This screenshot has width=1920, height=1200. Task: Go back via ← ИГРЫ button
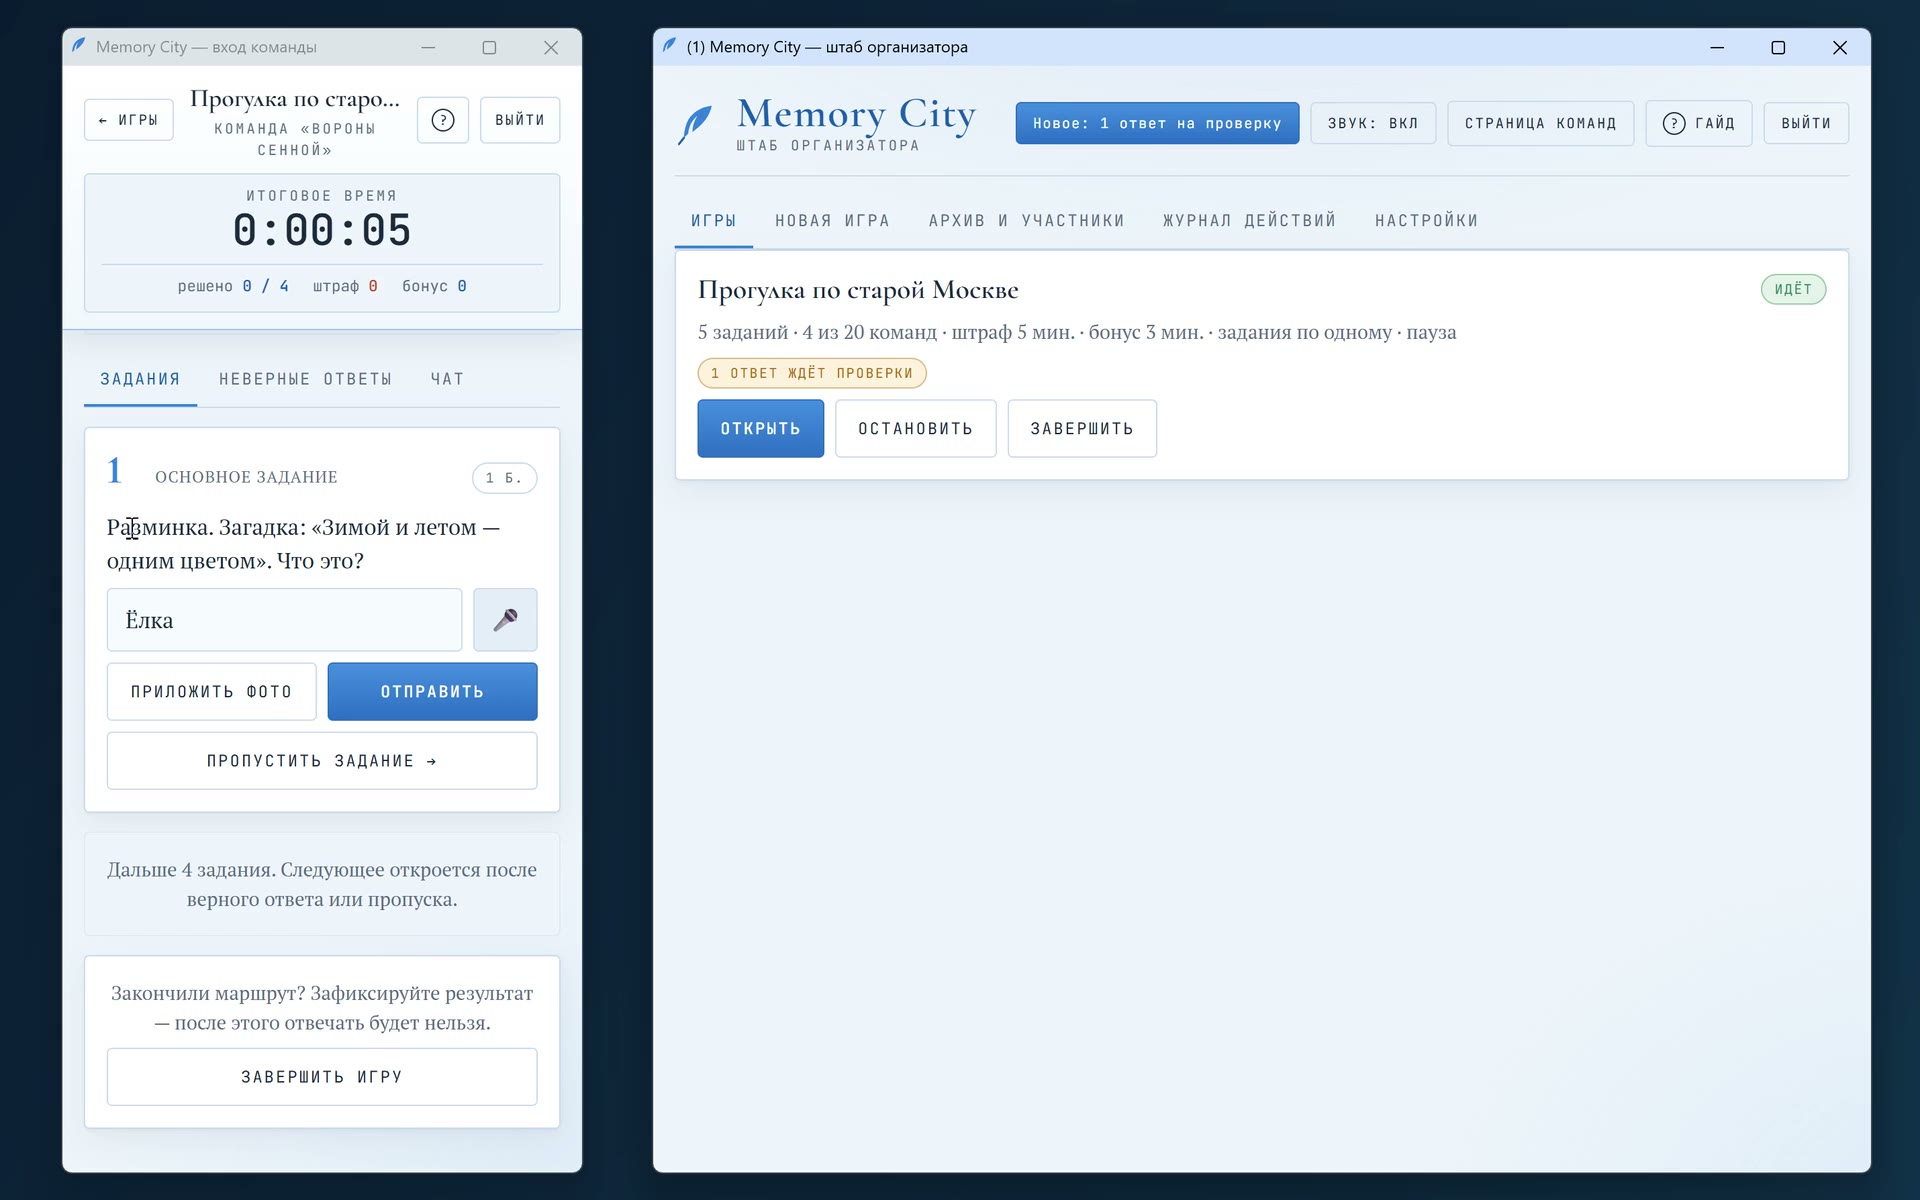(129, 120)
